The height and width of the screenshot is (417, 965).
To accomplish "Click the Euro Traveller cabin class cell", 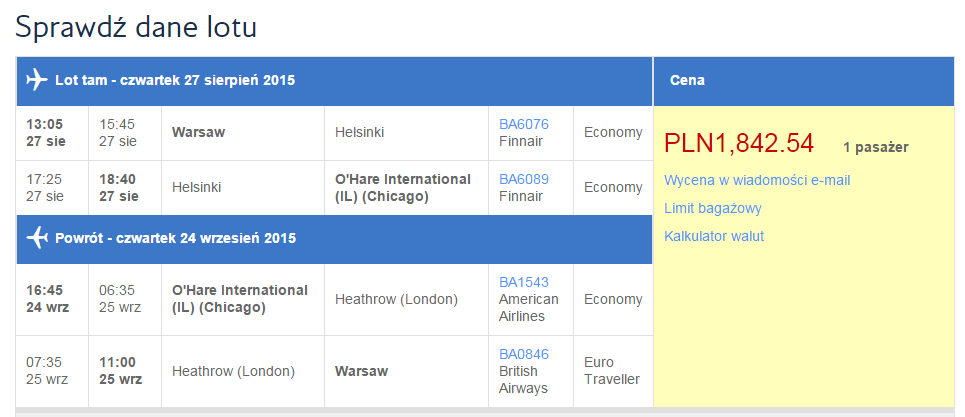I will click(x=613, y=371).
